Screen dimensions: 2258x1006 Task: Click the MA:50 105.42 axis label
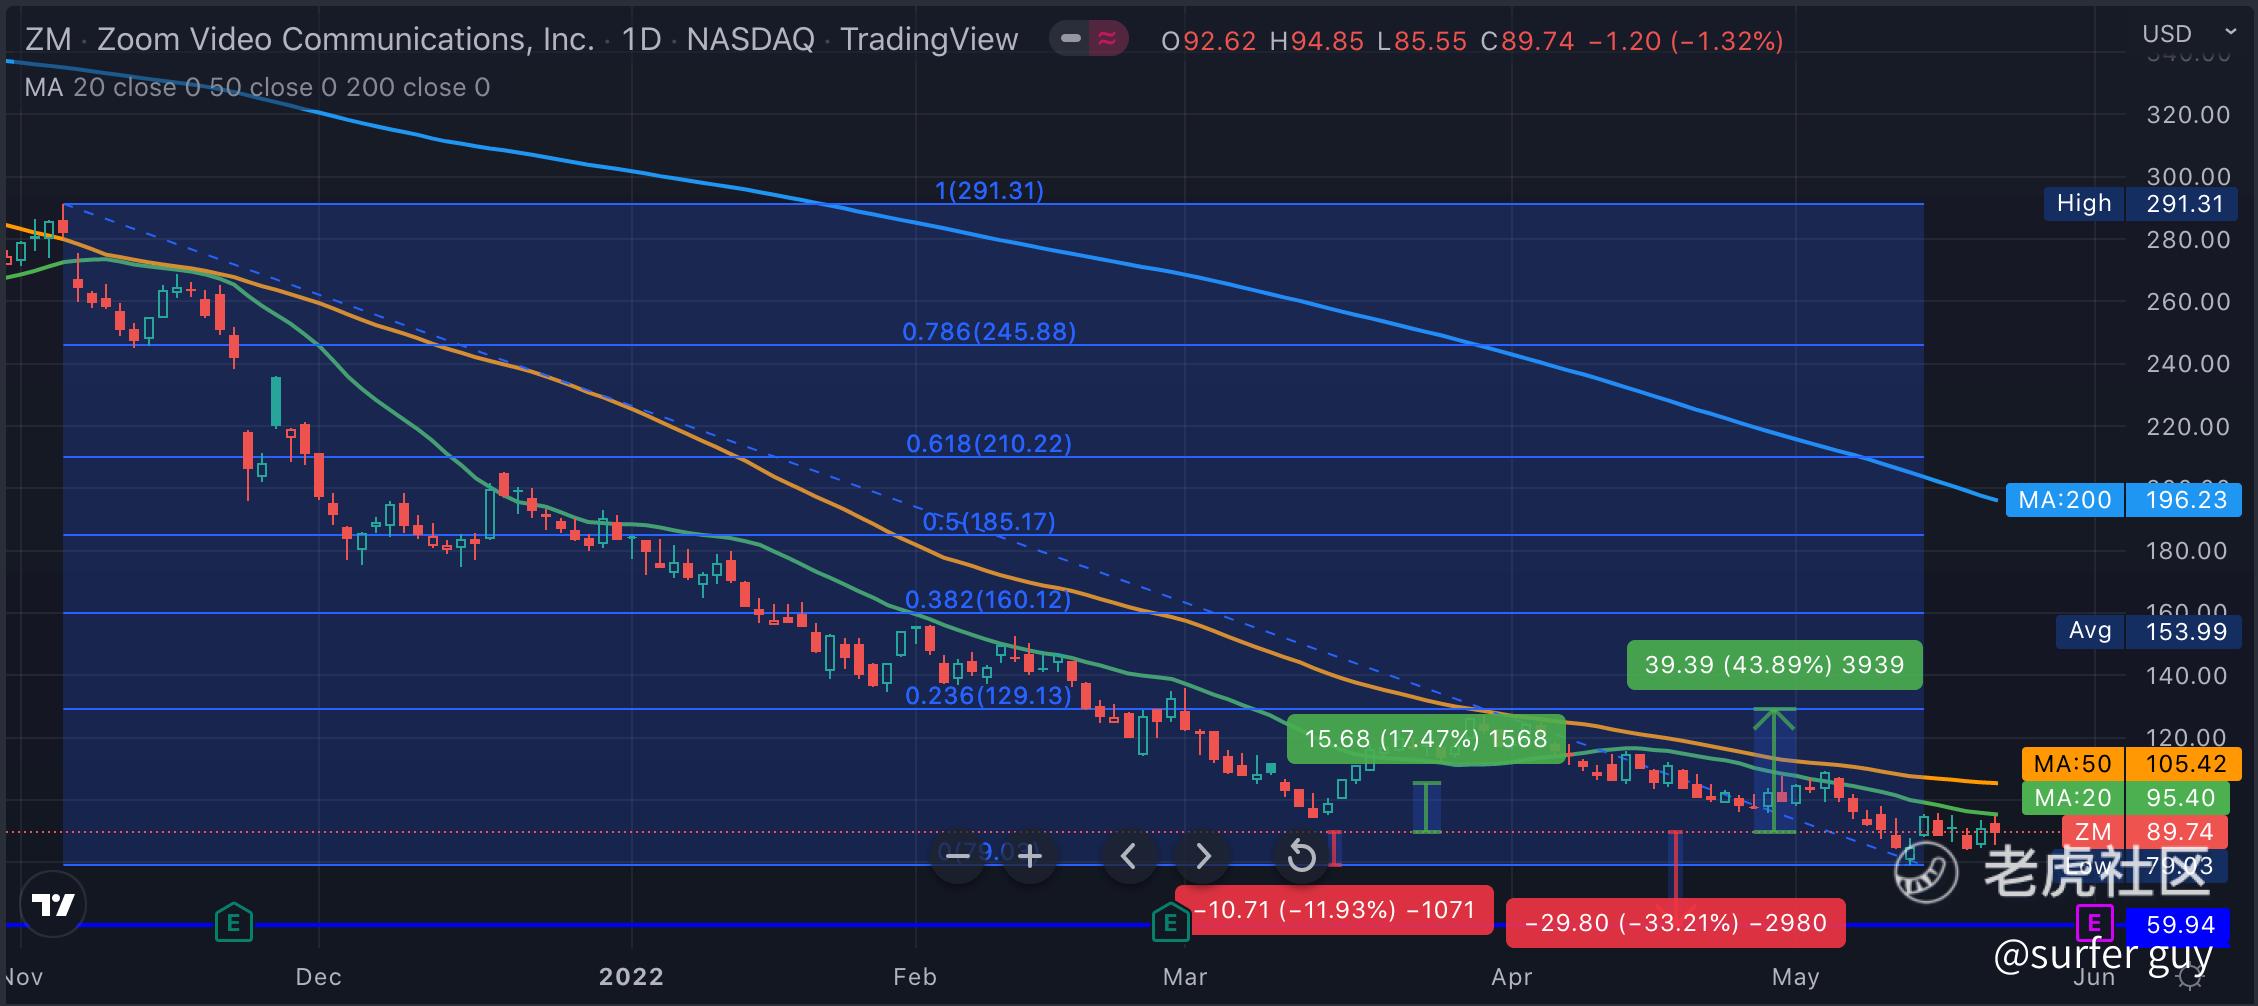[2131, 764]
